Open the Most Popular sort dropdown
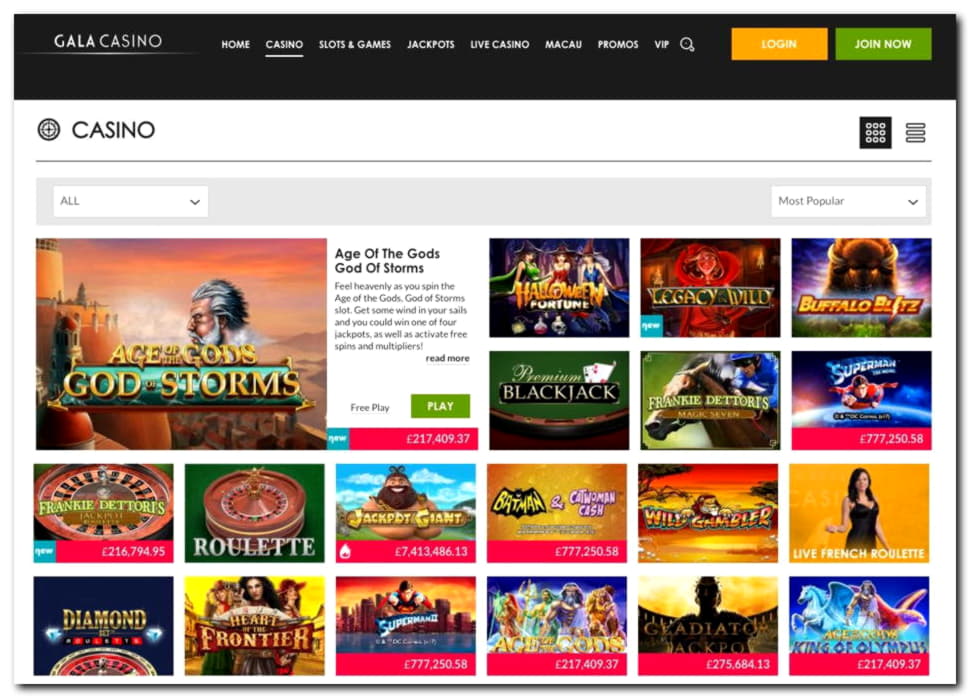The height and width of the screenshot is (698, 970). [x=848, y=201]
